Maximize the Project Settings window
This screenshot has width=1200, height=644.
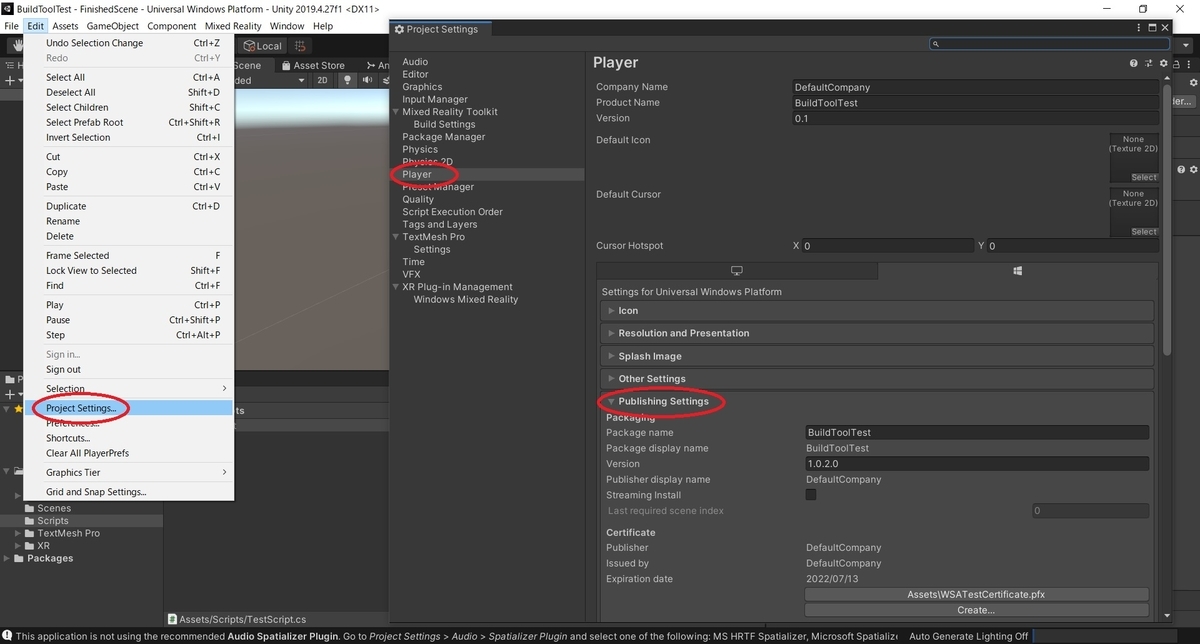click(1153, 29)
